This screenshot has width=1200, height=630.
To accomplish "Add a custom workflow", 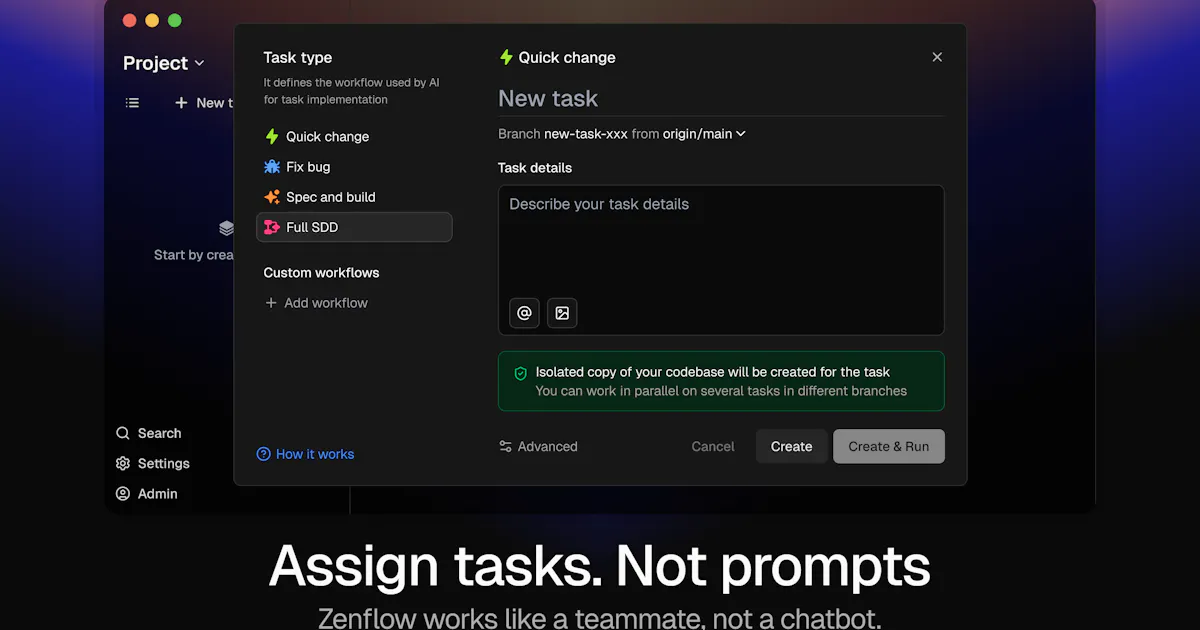I will pyautogui.click(x=316, y=303).
